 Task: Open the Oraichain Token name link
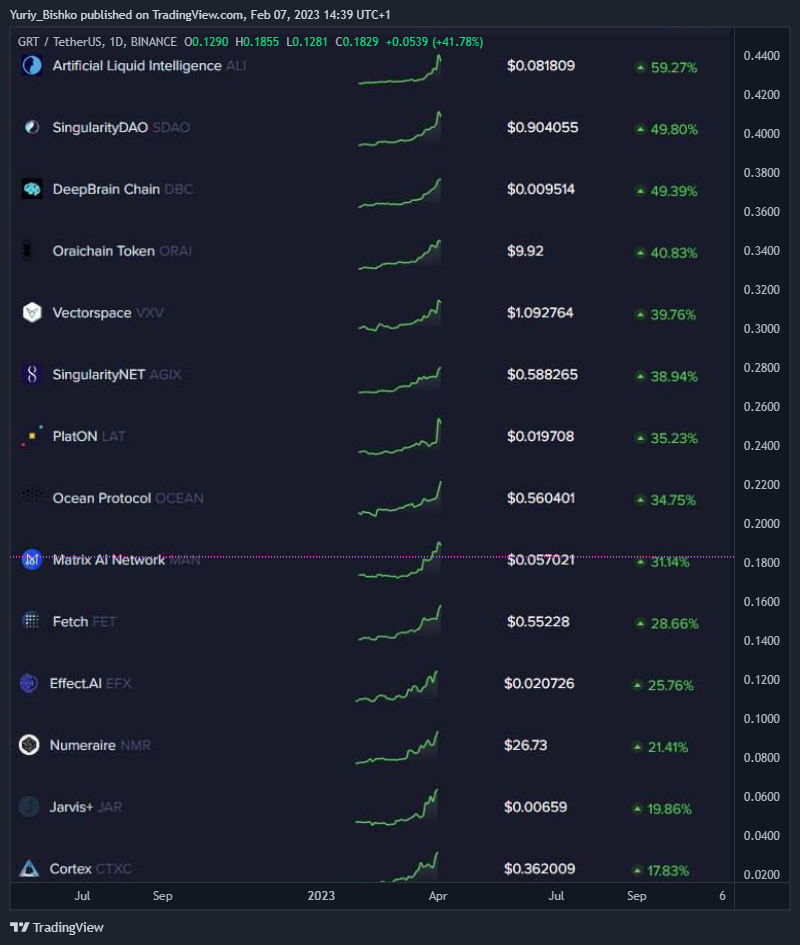coord(103,251)
